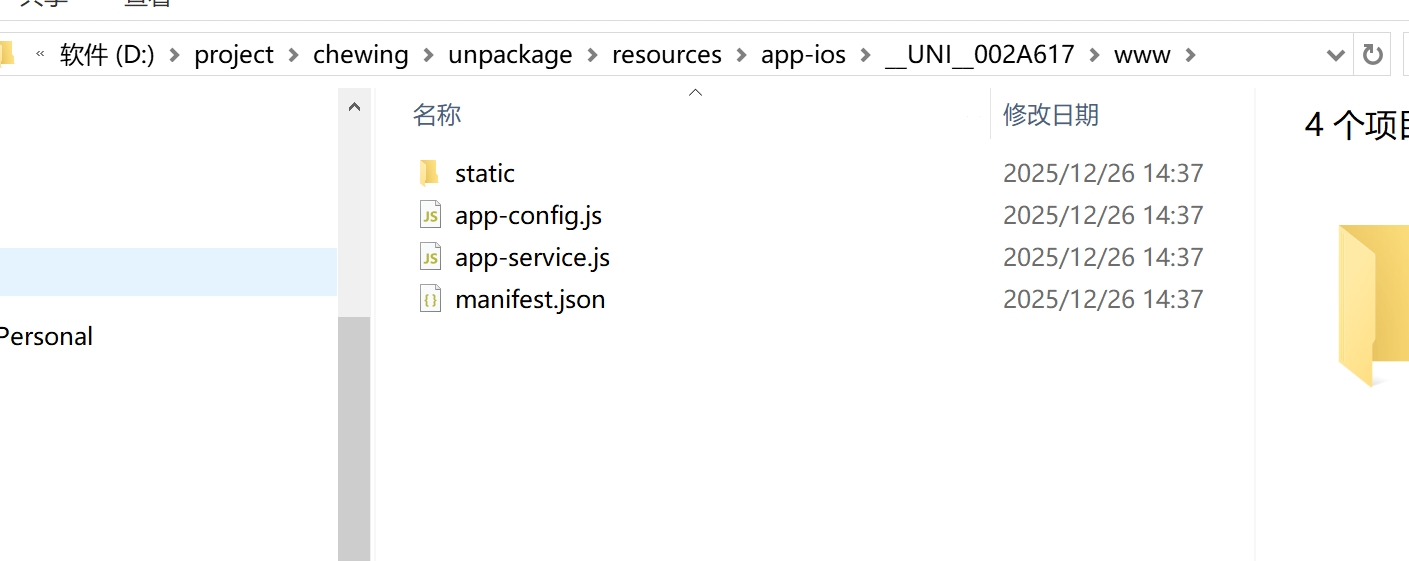Select Personal in the navigation pane

[46, 337]
